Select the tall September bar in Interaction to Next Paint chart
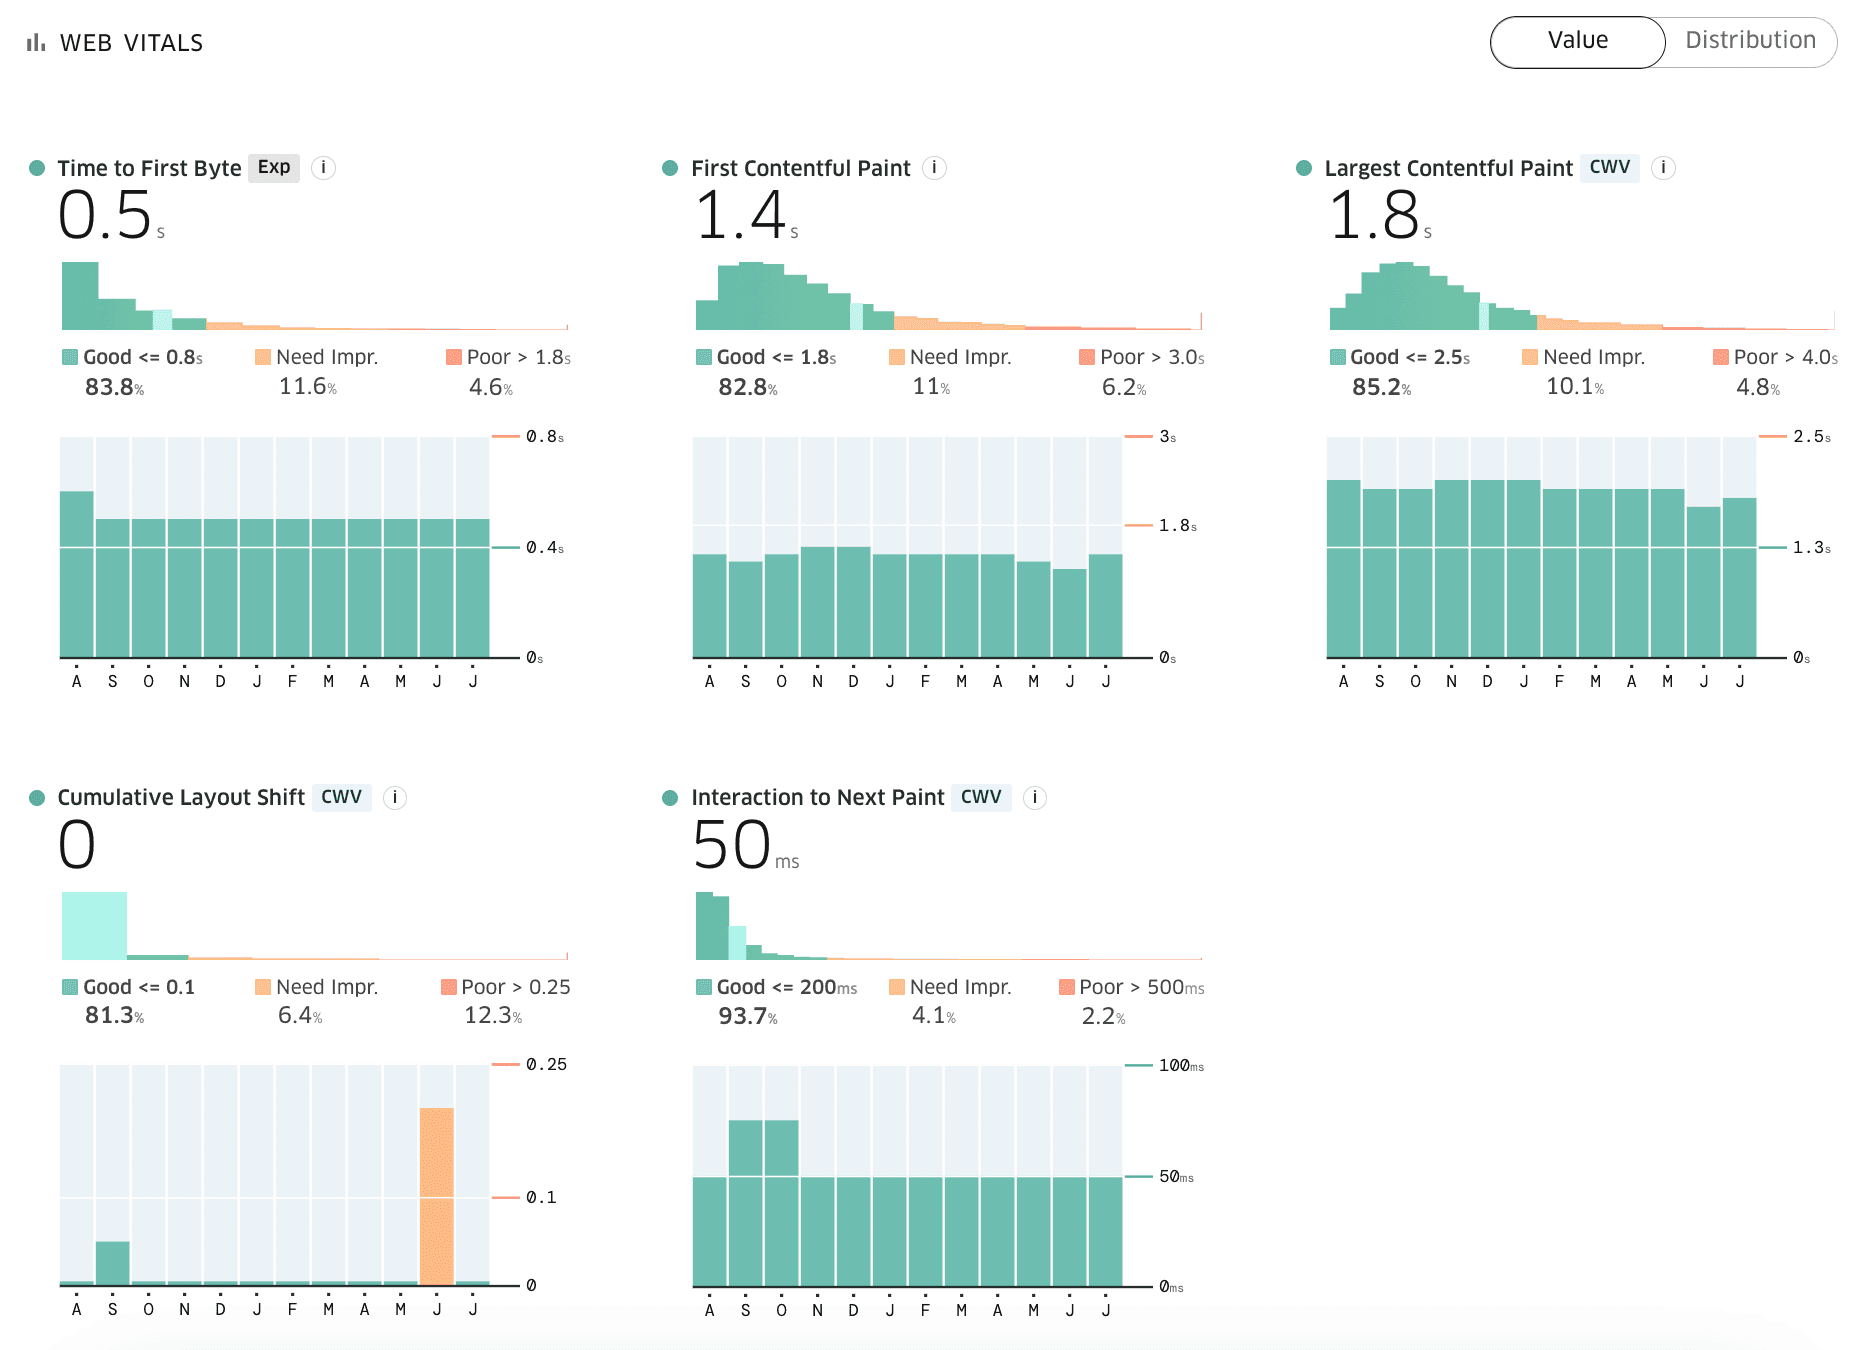The width and height of the screenshot is (1874, 1350). click(x=746, y=1203)
